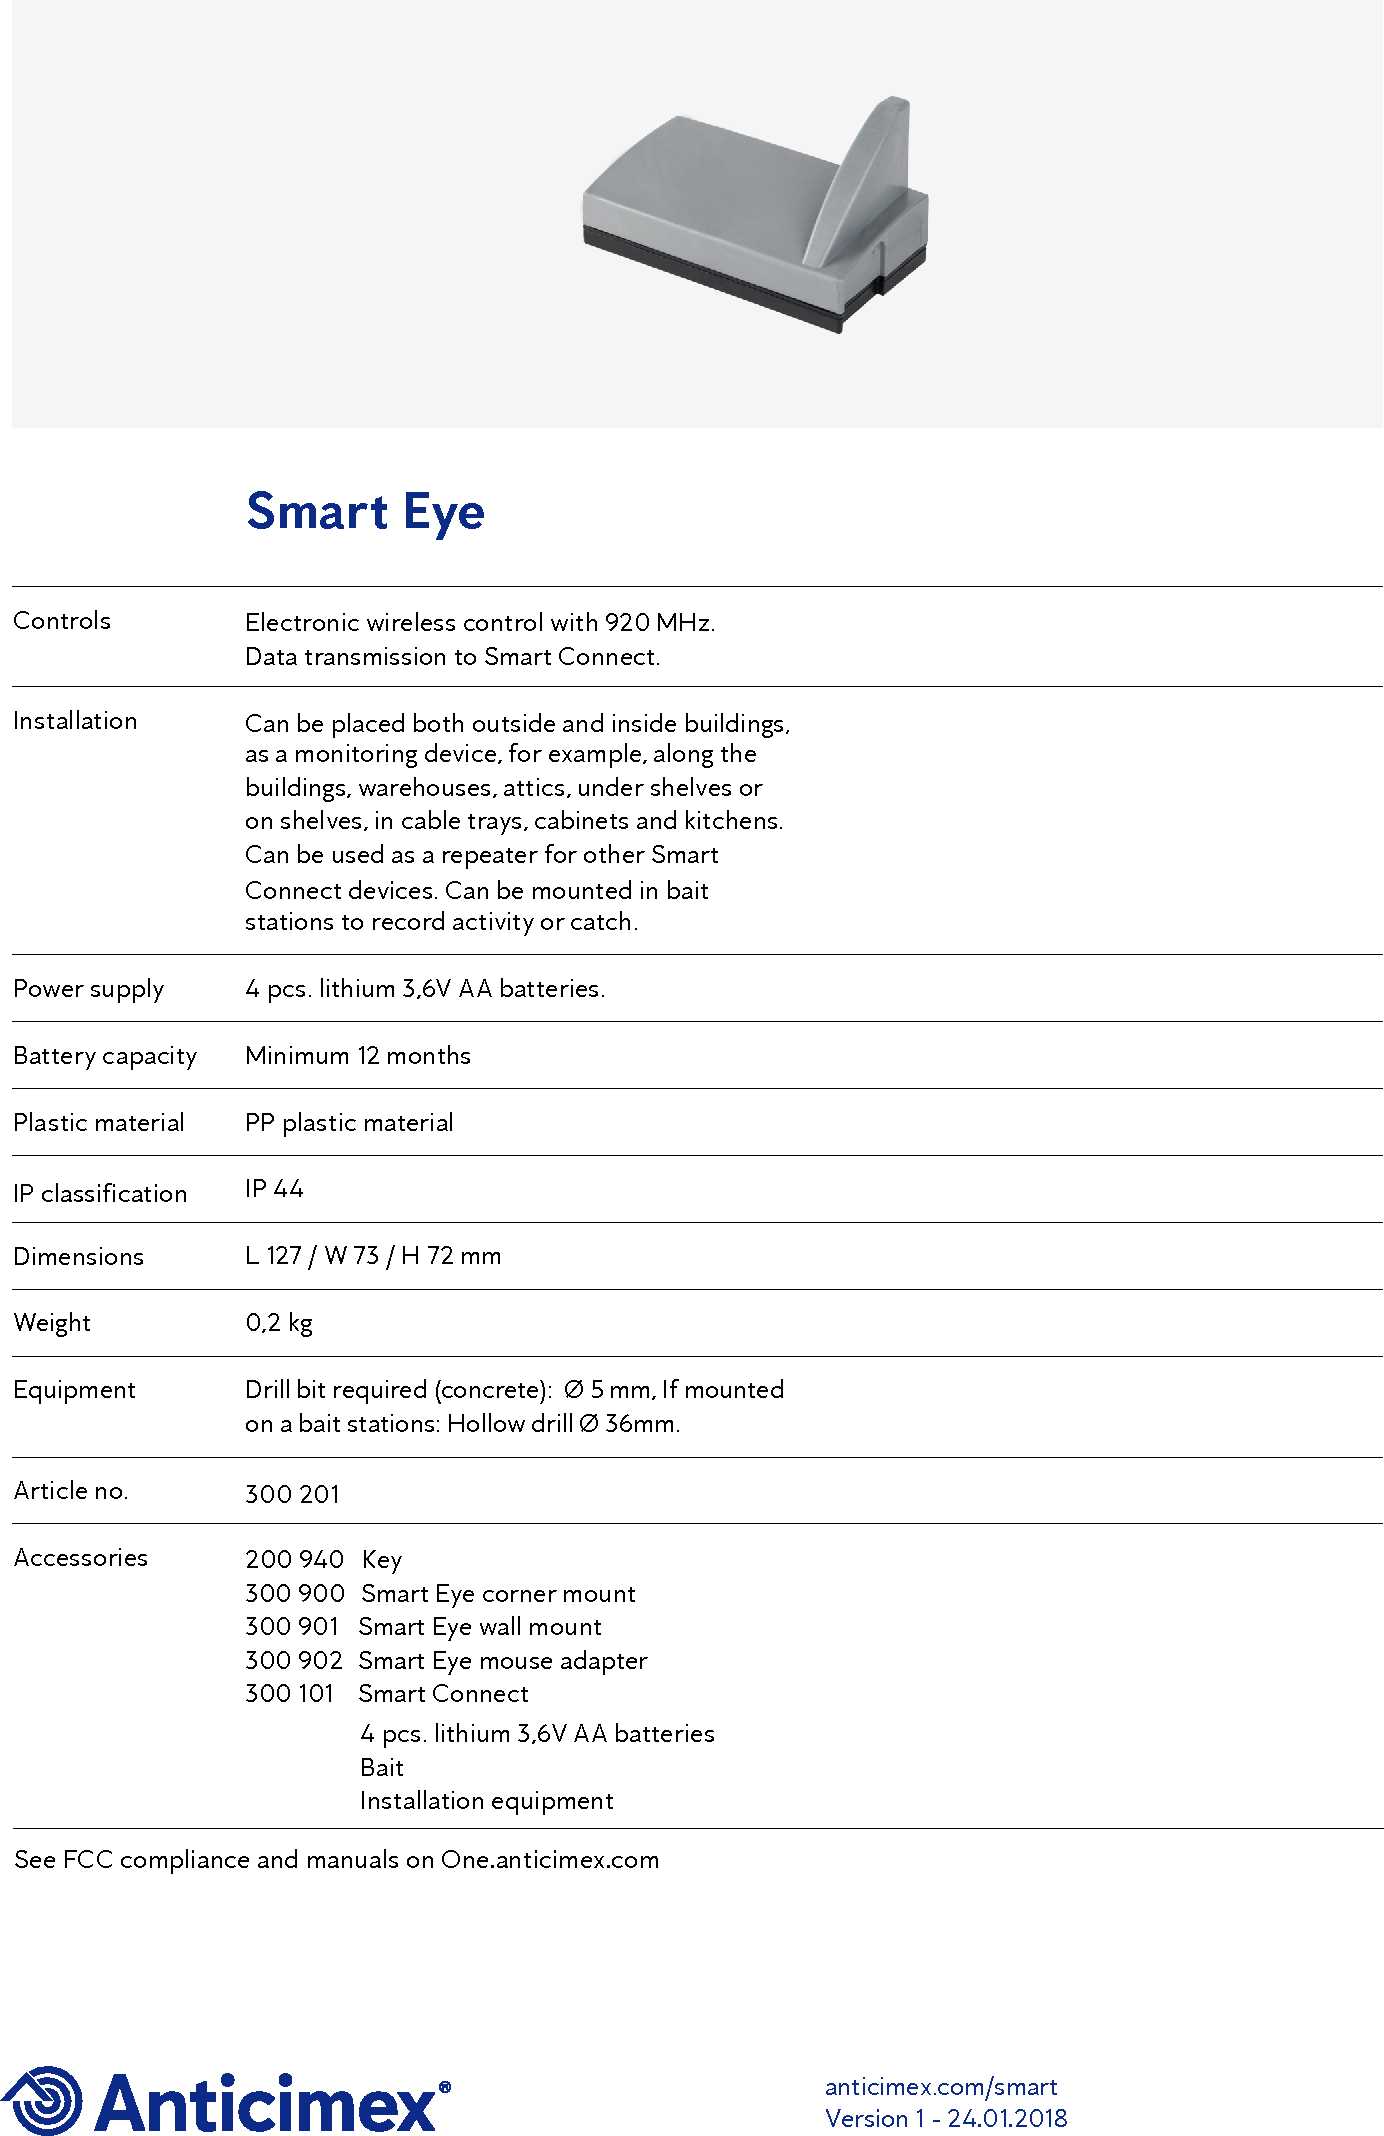Screen dimensions: 1384x2136
Task: Select the Power supply label
Action: (89, 989)
